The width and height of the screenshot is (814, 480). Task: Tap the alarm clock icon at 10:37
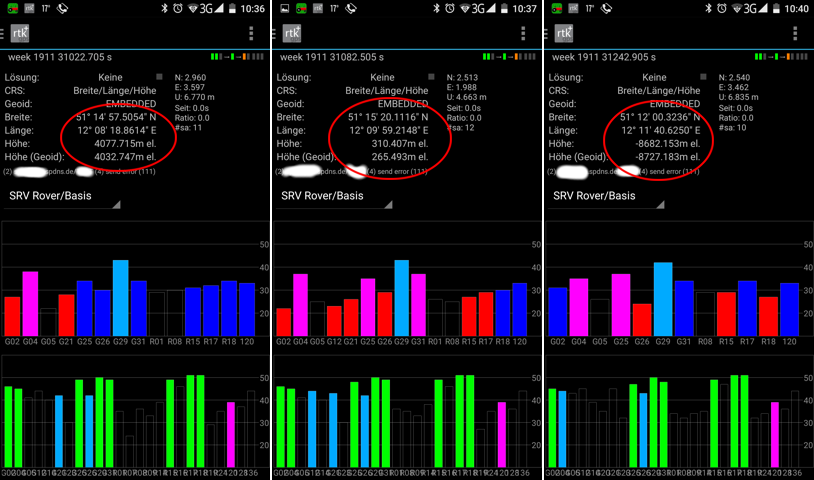(x=451, y=8)
